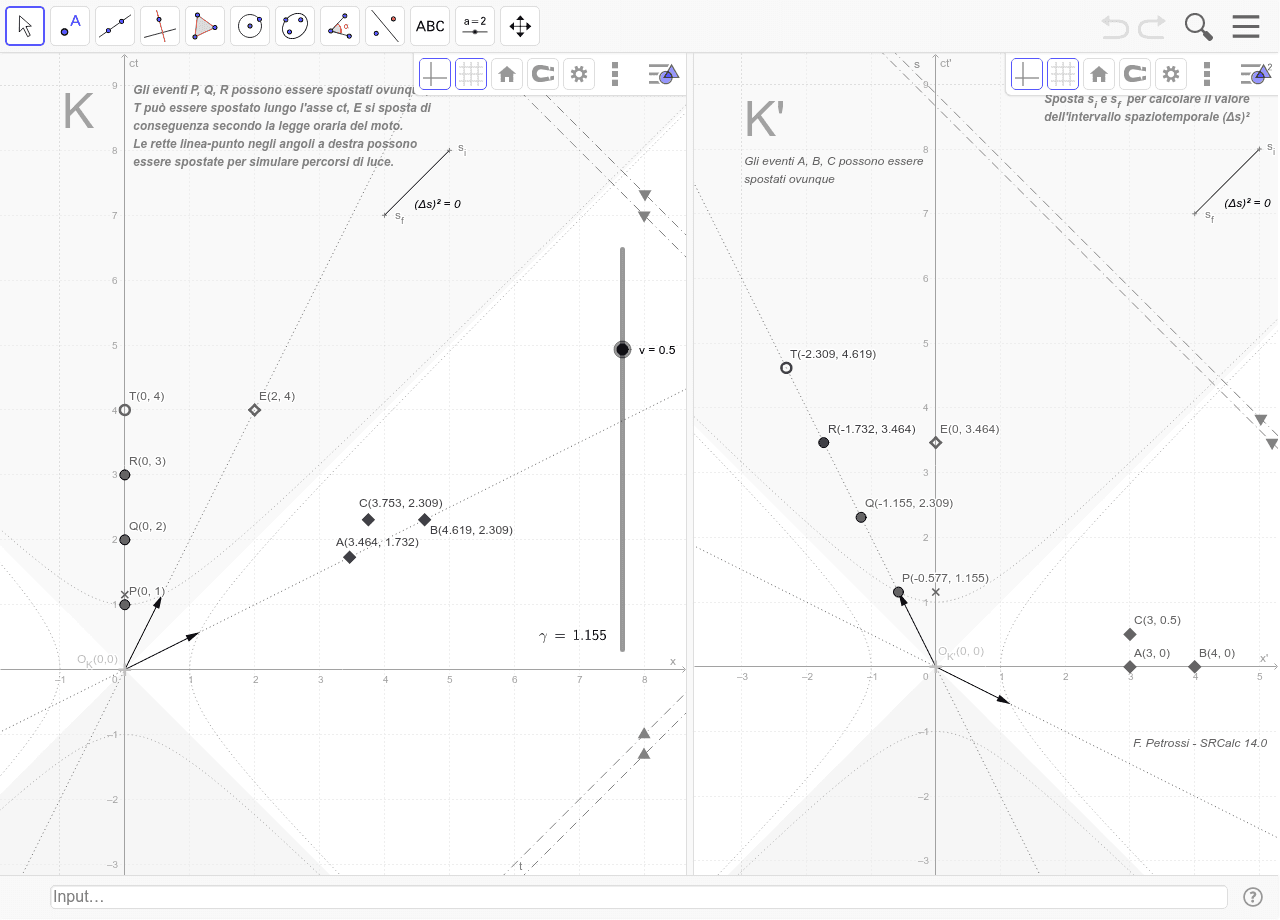The width and height of the screenshot is (1280, 920).
Task: Reset right K' view to home
Action: coord(1099,74)
